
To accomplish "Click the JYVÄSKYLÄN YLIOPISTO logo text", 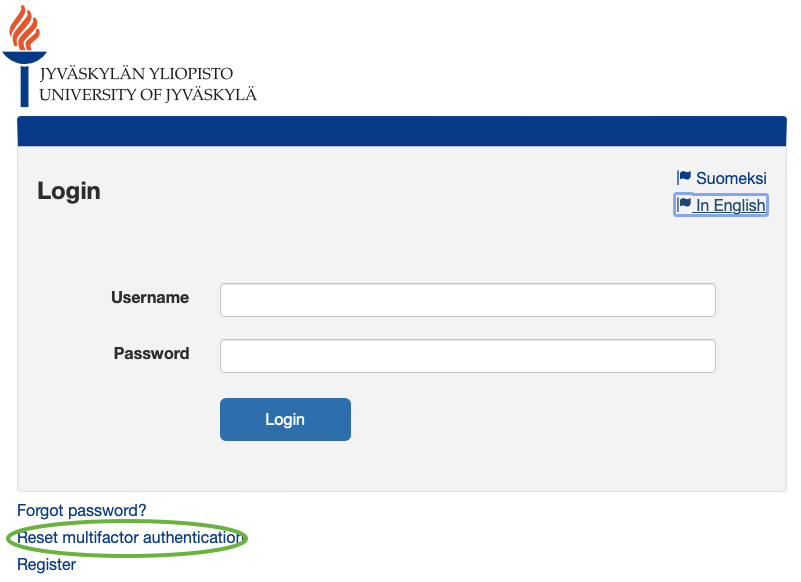I will click(136, 74).
